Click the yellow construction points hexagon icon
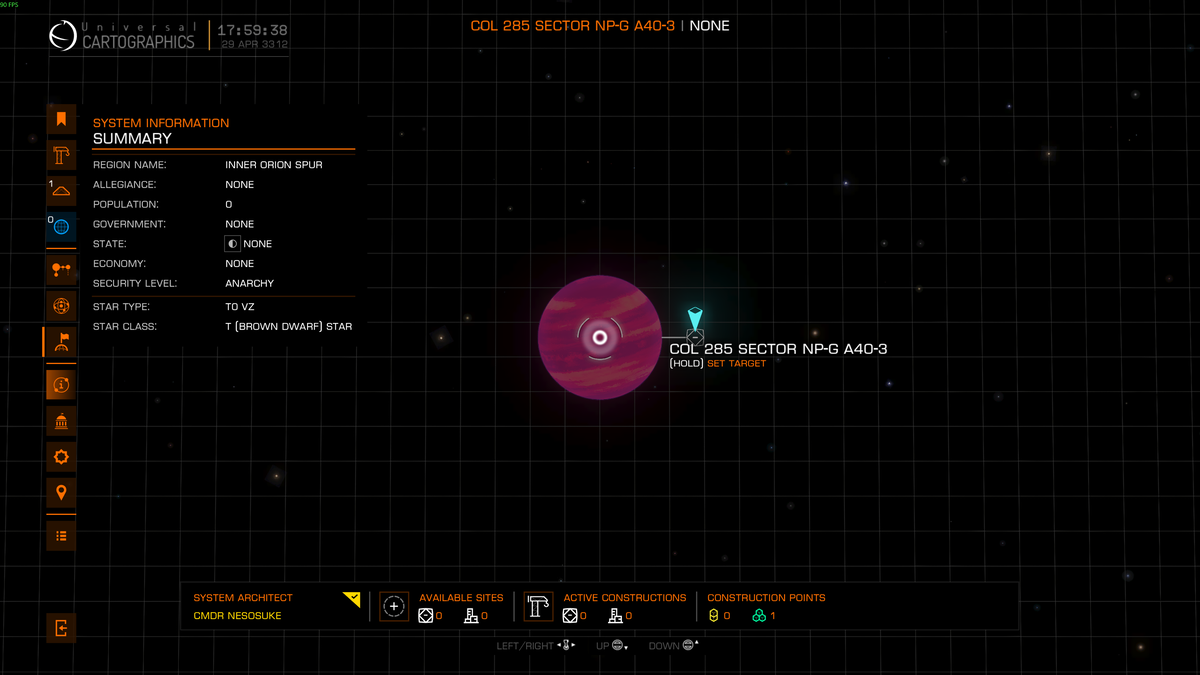 (713, 616)
